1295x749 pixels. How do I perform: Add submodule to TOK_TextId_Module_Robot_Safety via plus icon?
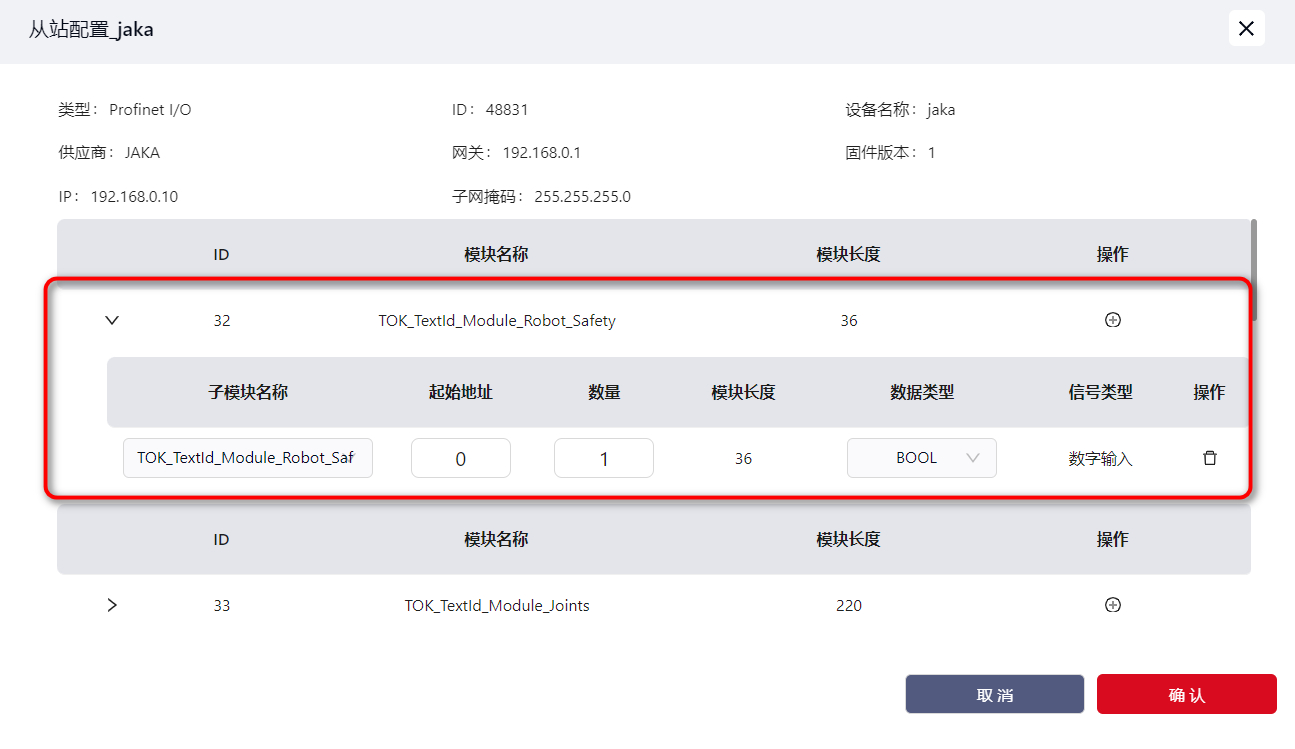pyautogui.click(x=1112, y=321)
